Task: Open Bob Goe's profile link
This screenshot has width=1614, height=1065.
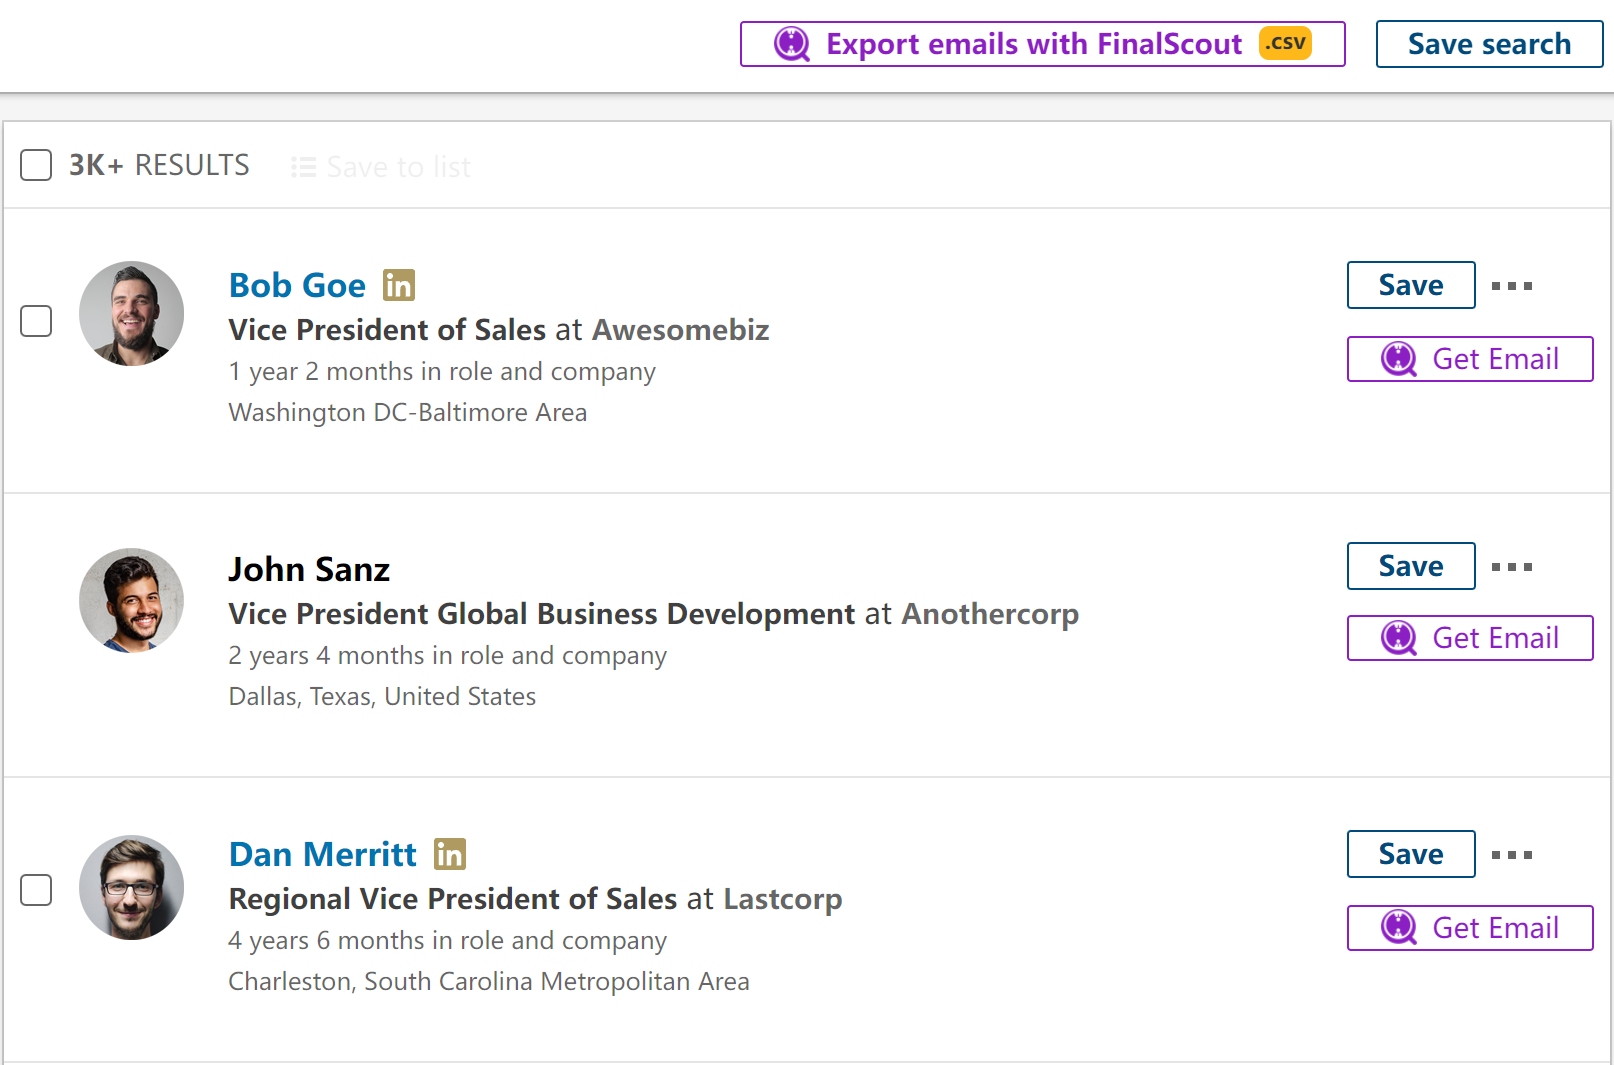Action: [297, 286]
